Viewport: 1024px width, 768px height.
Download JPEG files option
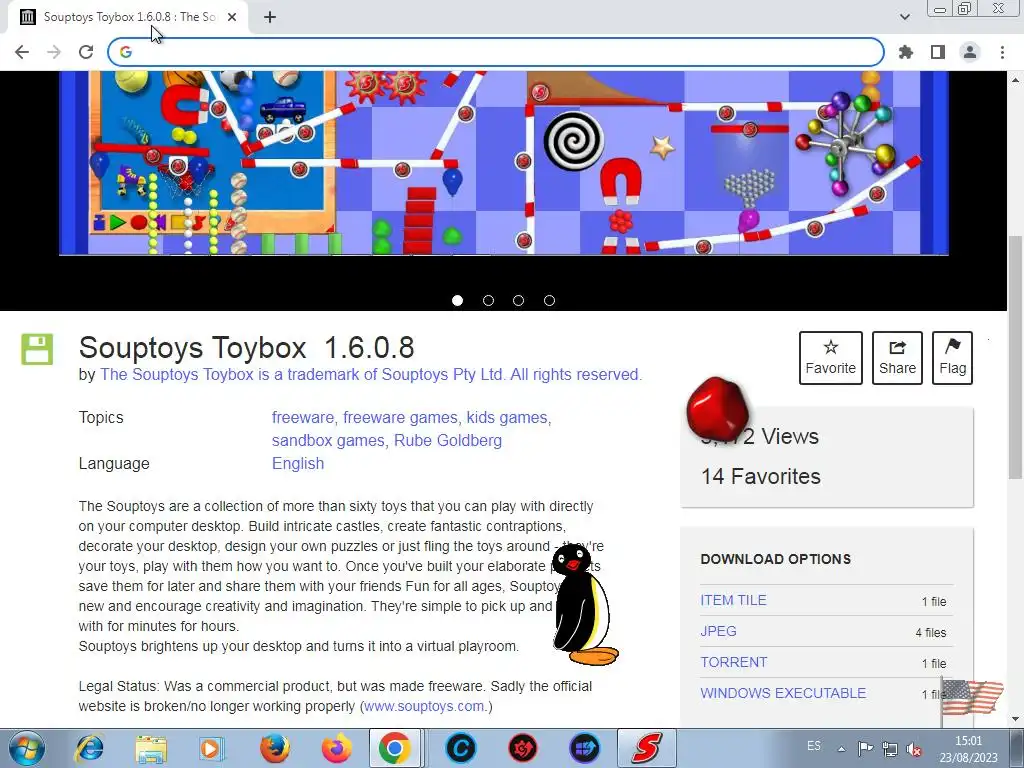[718, 632]
